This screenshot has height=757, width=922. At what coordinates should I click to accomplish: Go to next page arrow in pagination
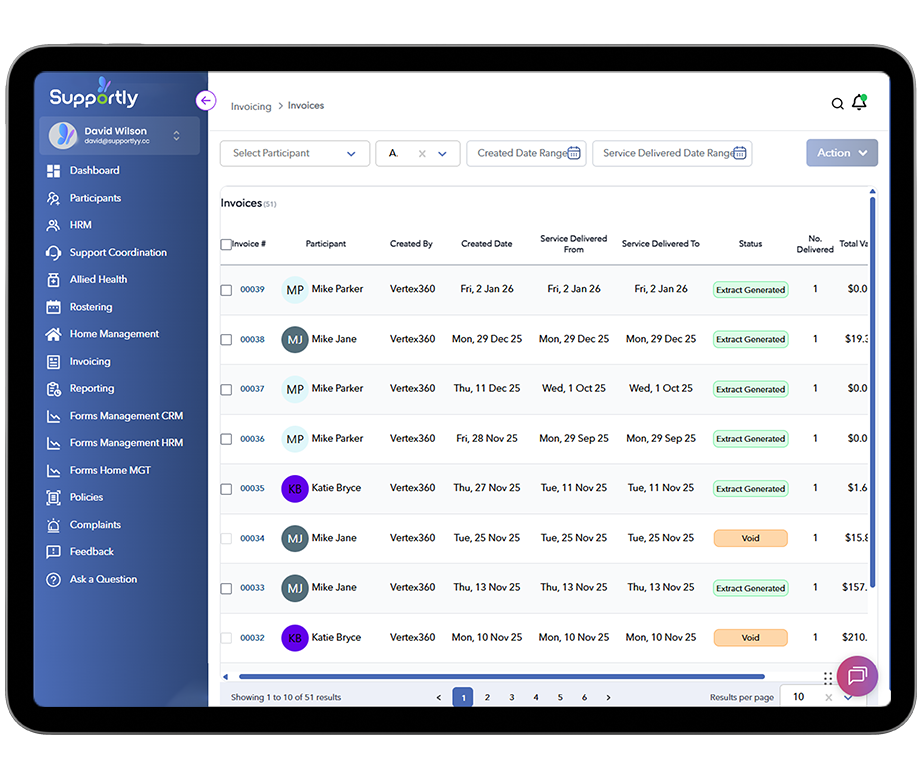click(608, 697)
